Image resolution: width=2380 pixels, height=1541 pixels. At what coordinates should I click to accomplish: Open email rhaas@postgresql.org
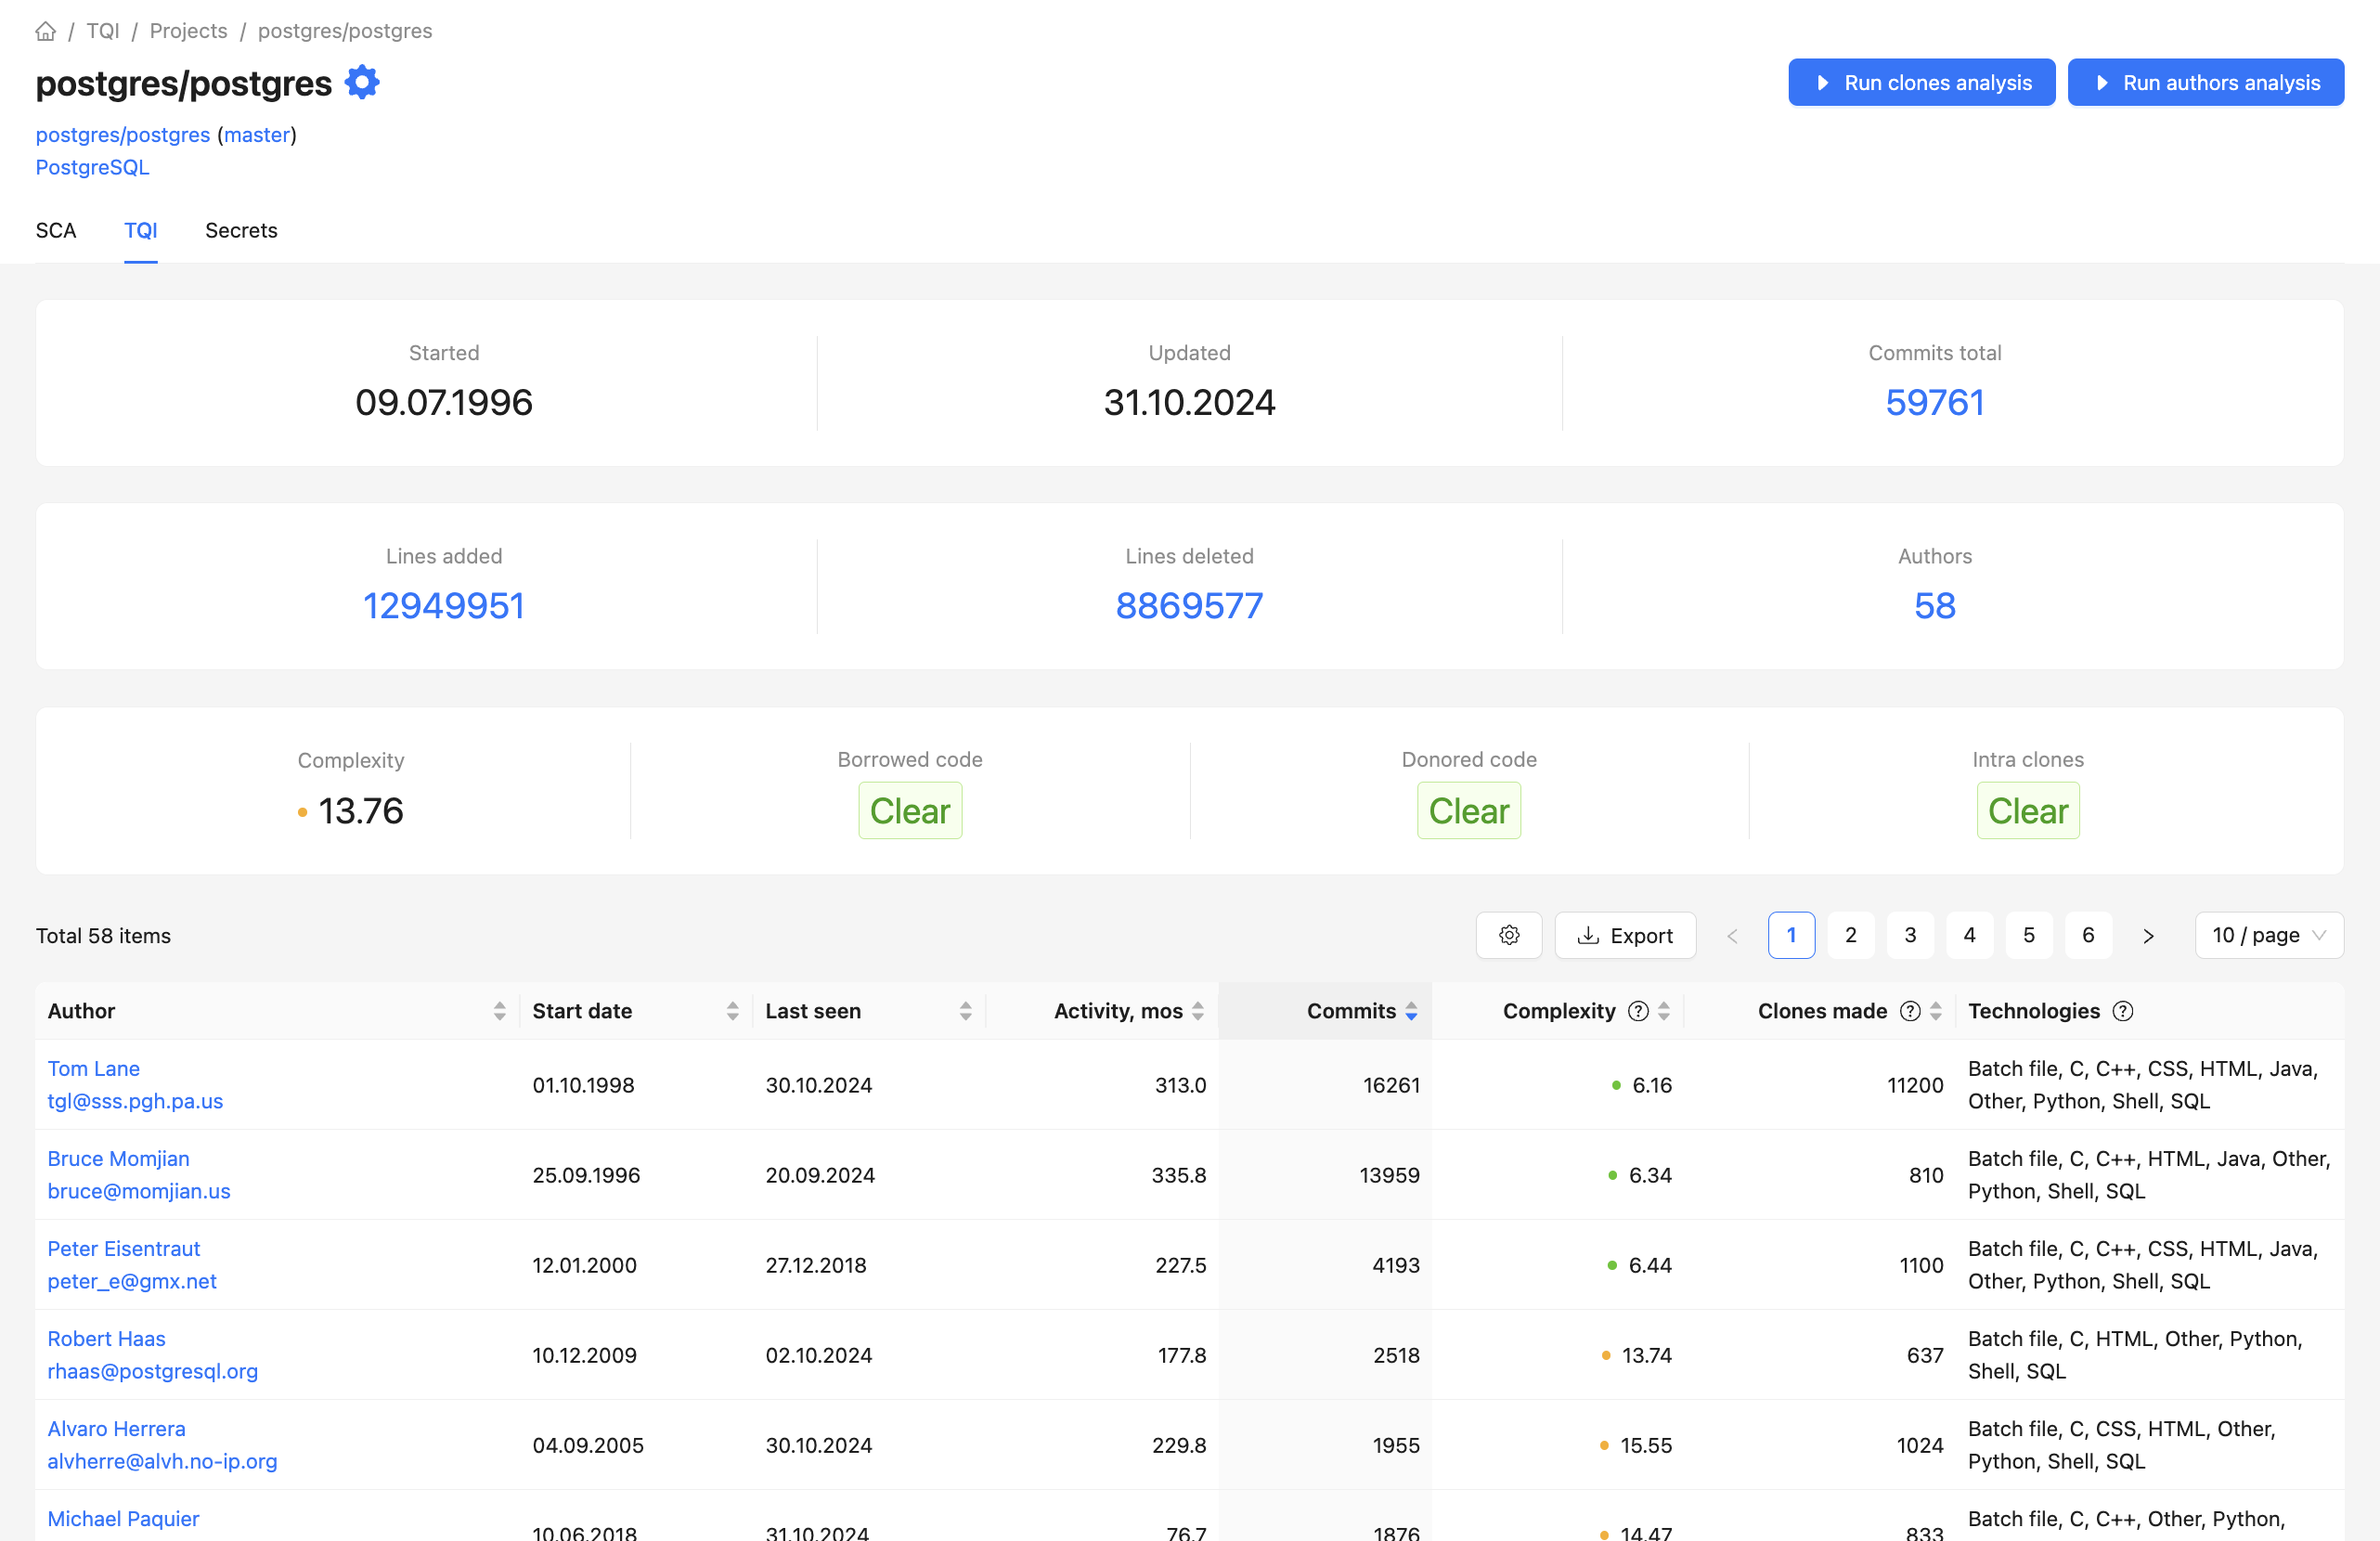click(153, 1370)
